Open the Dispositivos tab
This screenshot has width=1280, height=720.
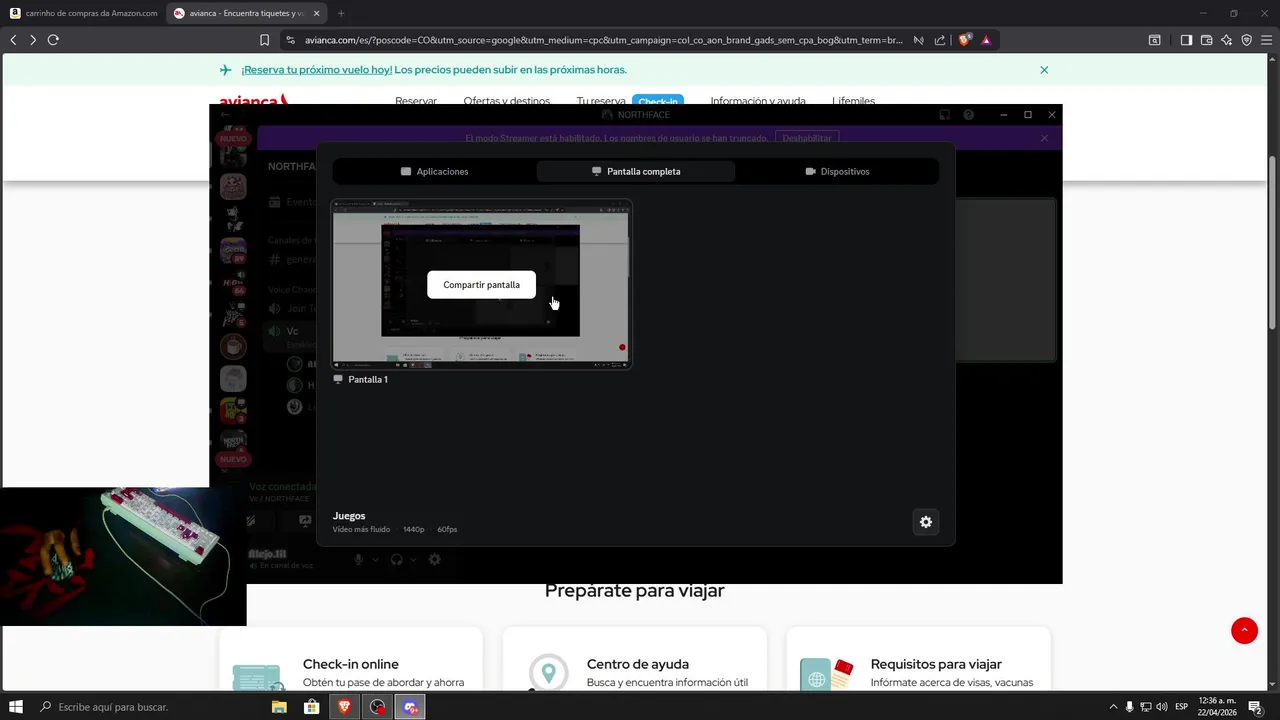tap(838, 172)
